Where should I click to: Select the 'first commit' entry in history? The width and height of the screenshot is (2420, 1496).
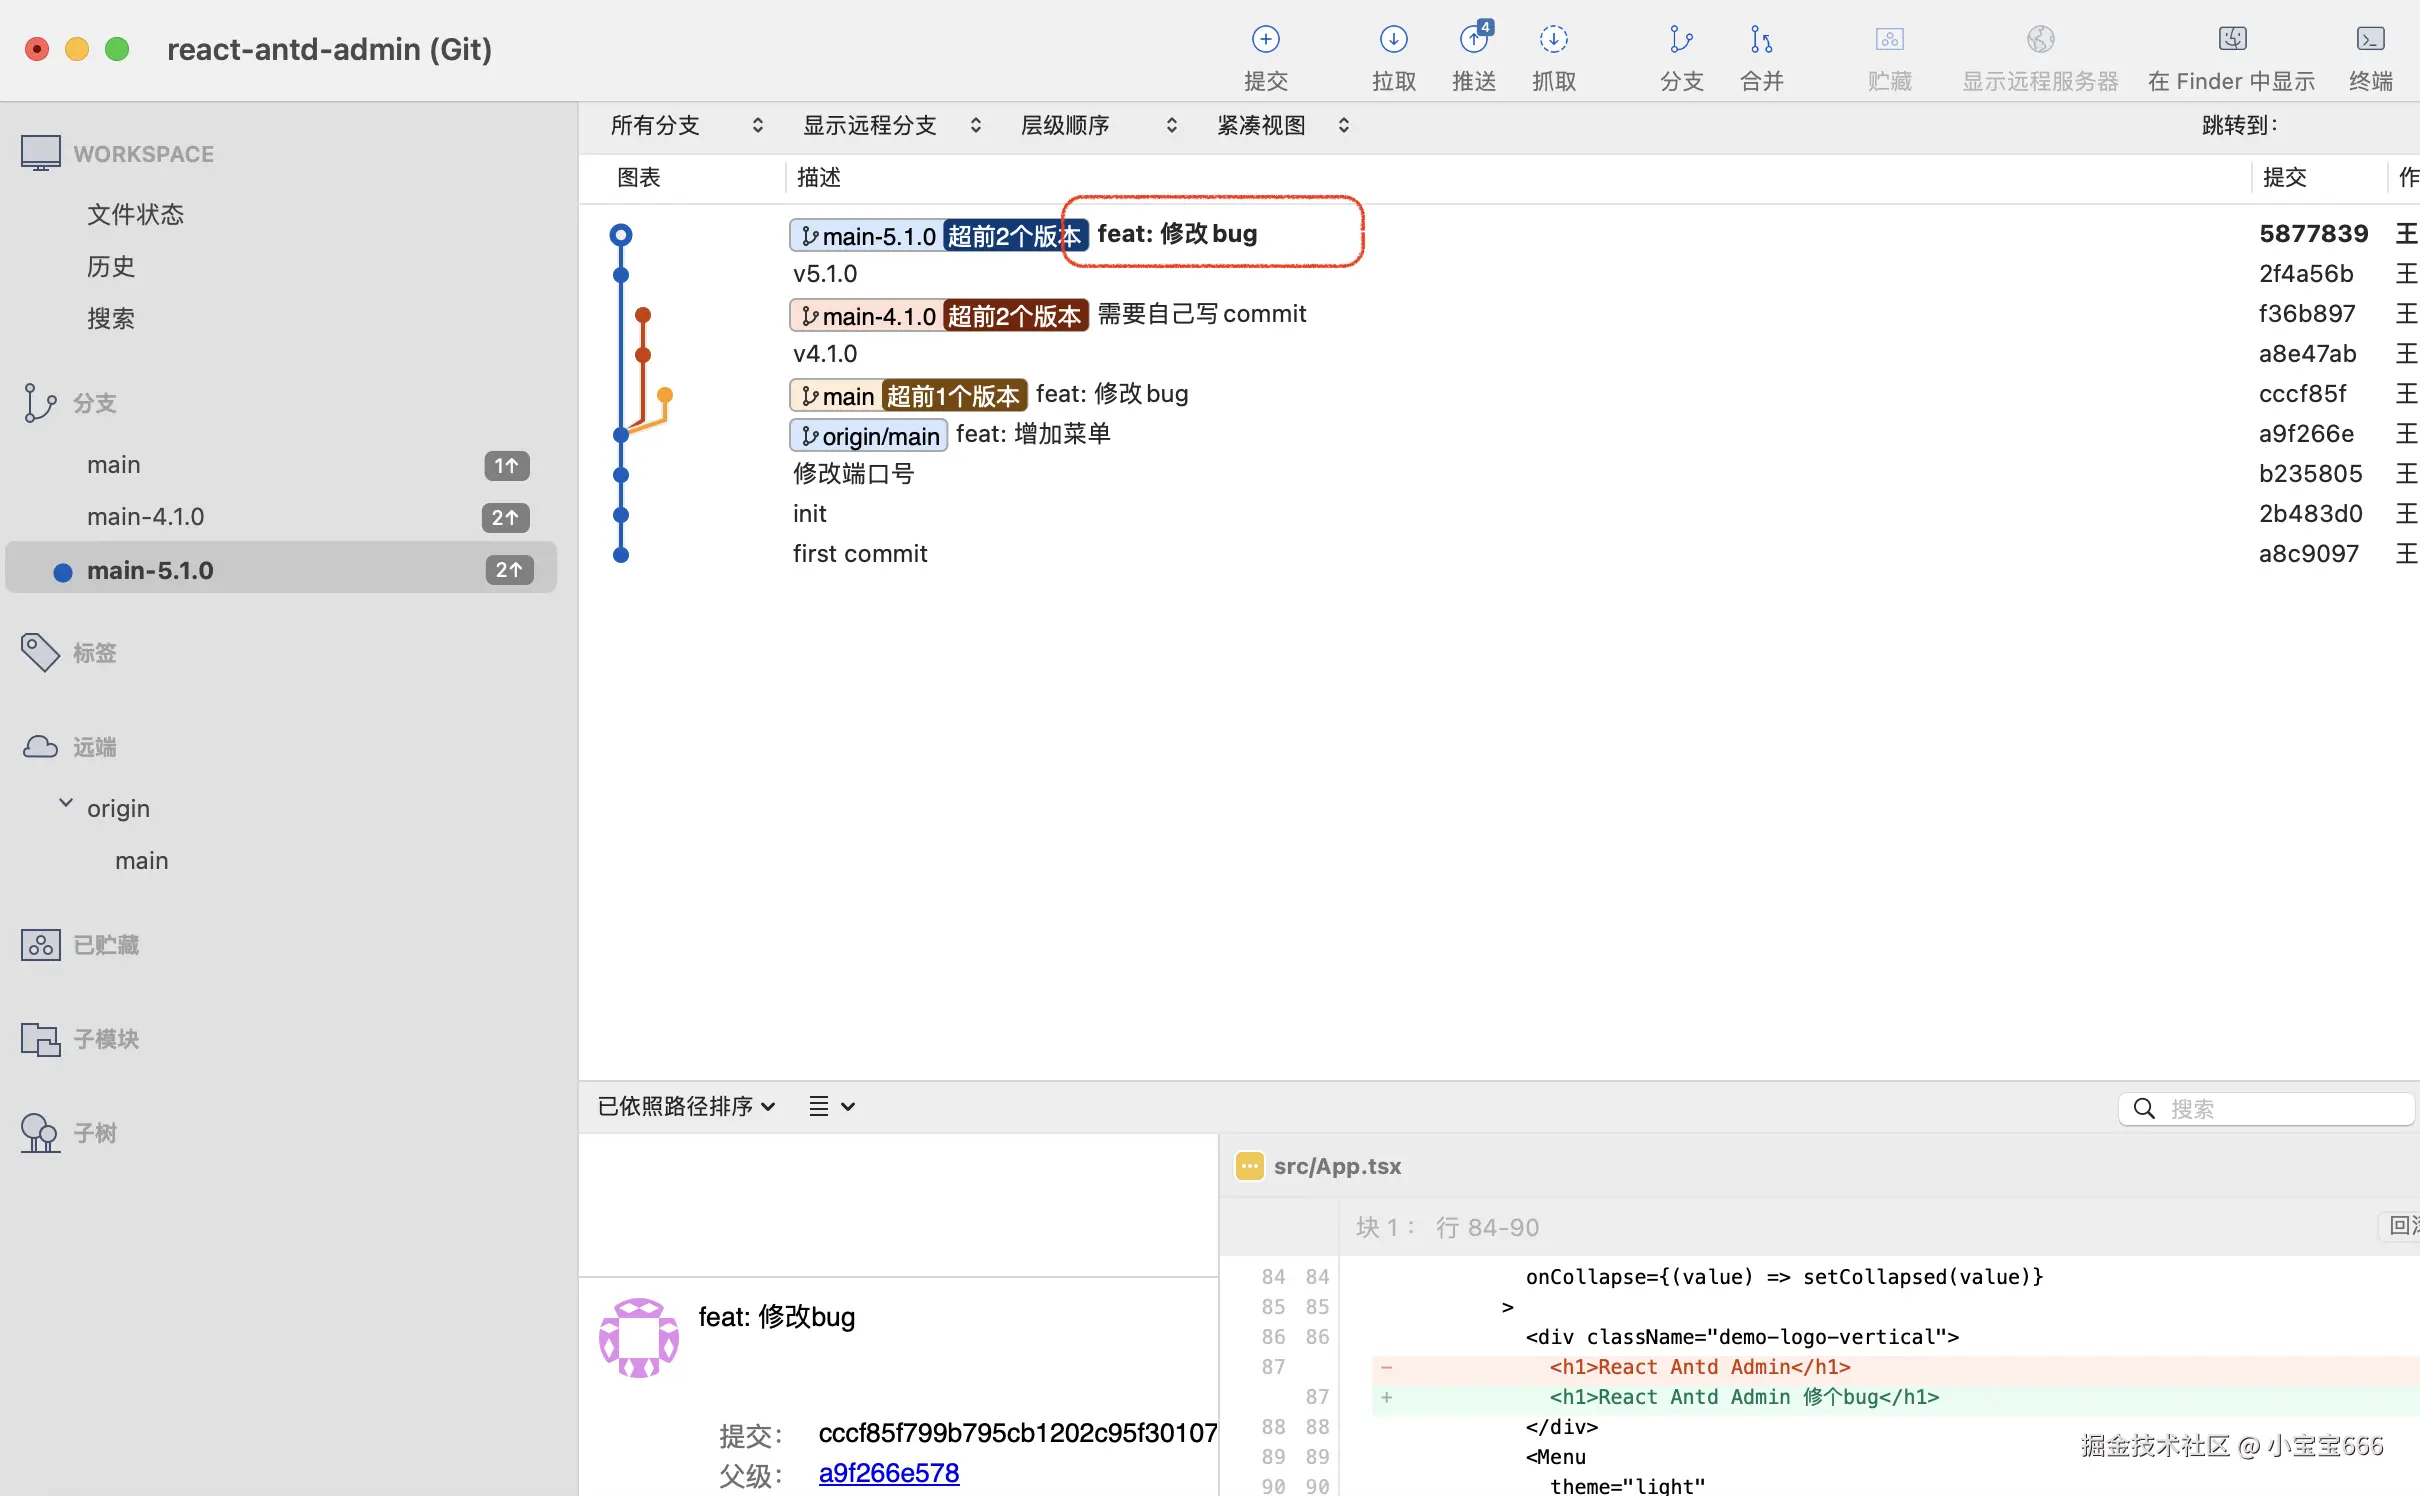click(859, 553)
